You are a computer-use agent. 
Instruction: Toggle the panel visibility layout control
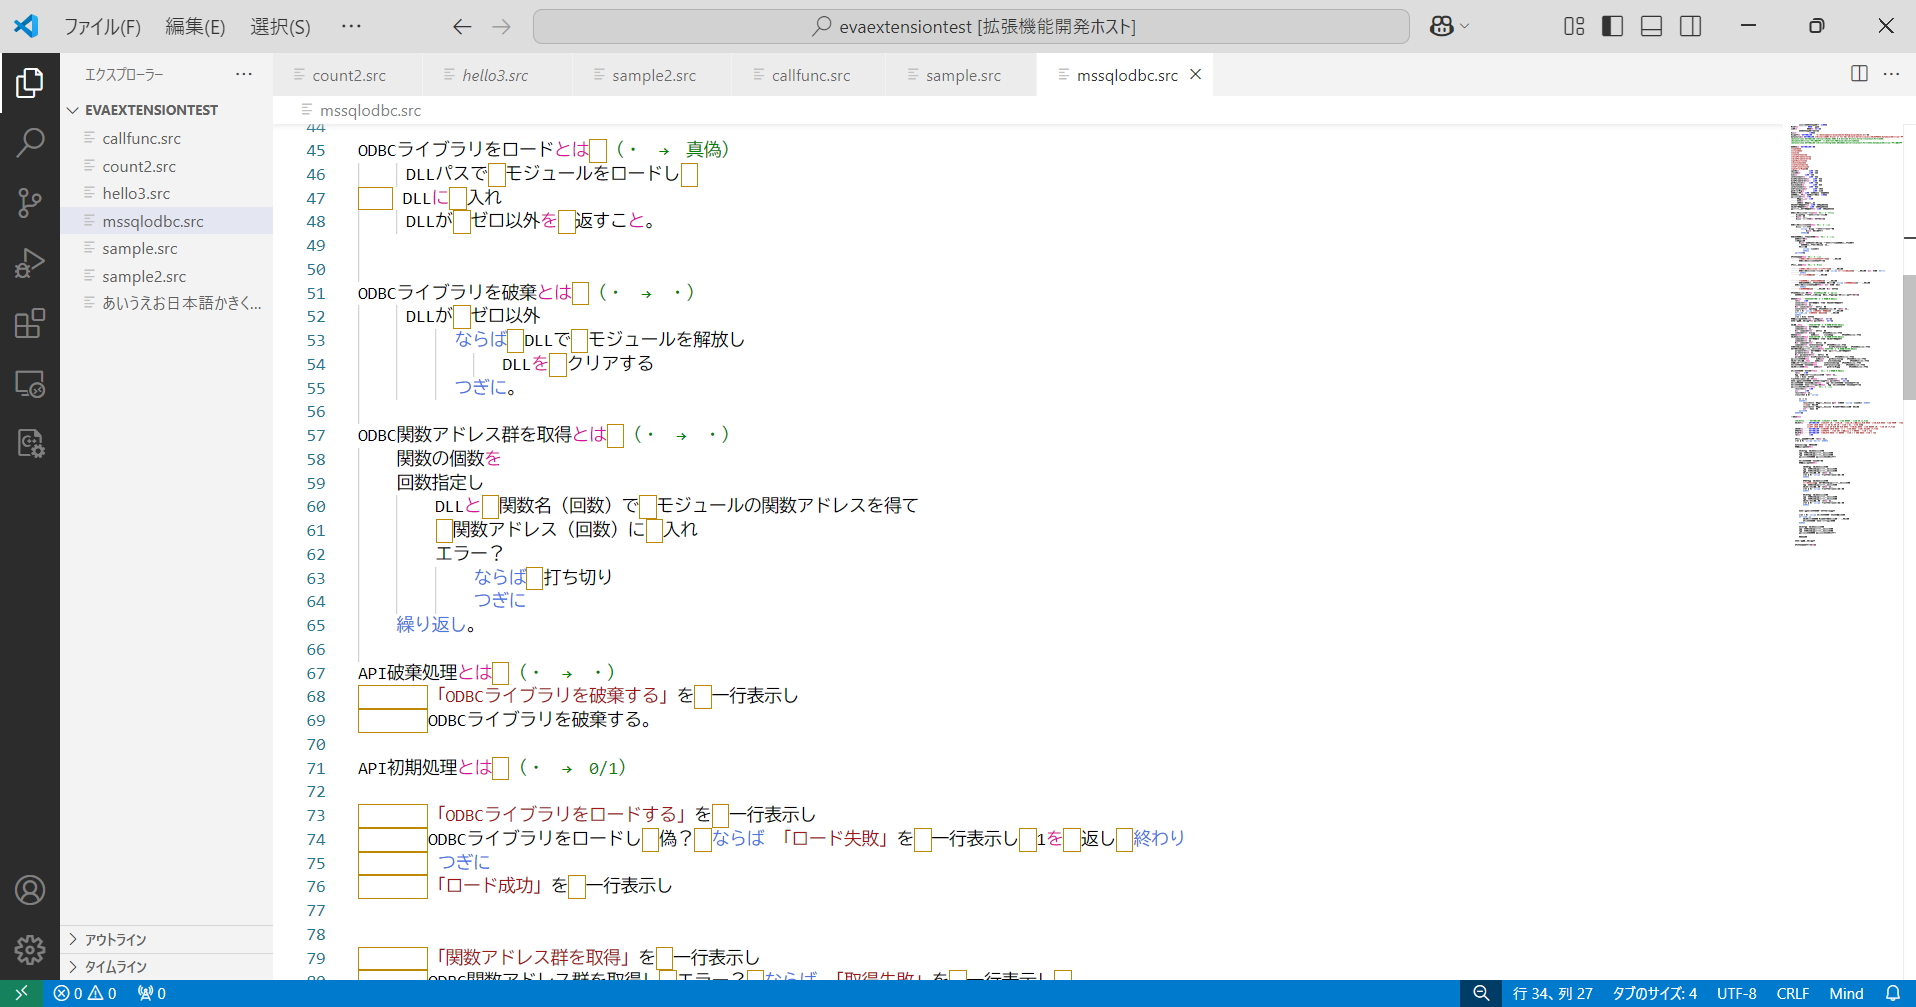click(x=1650, y=26)
